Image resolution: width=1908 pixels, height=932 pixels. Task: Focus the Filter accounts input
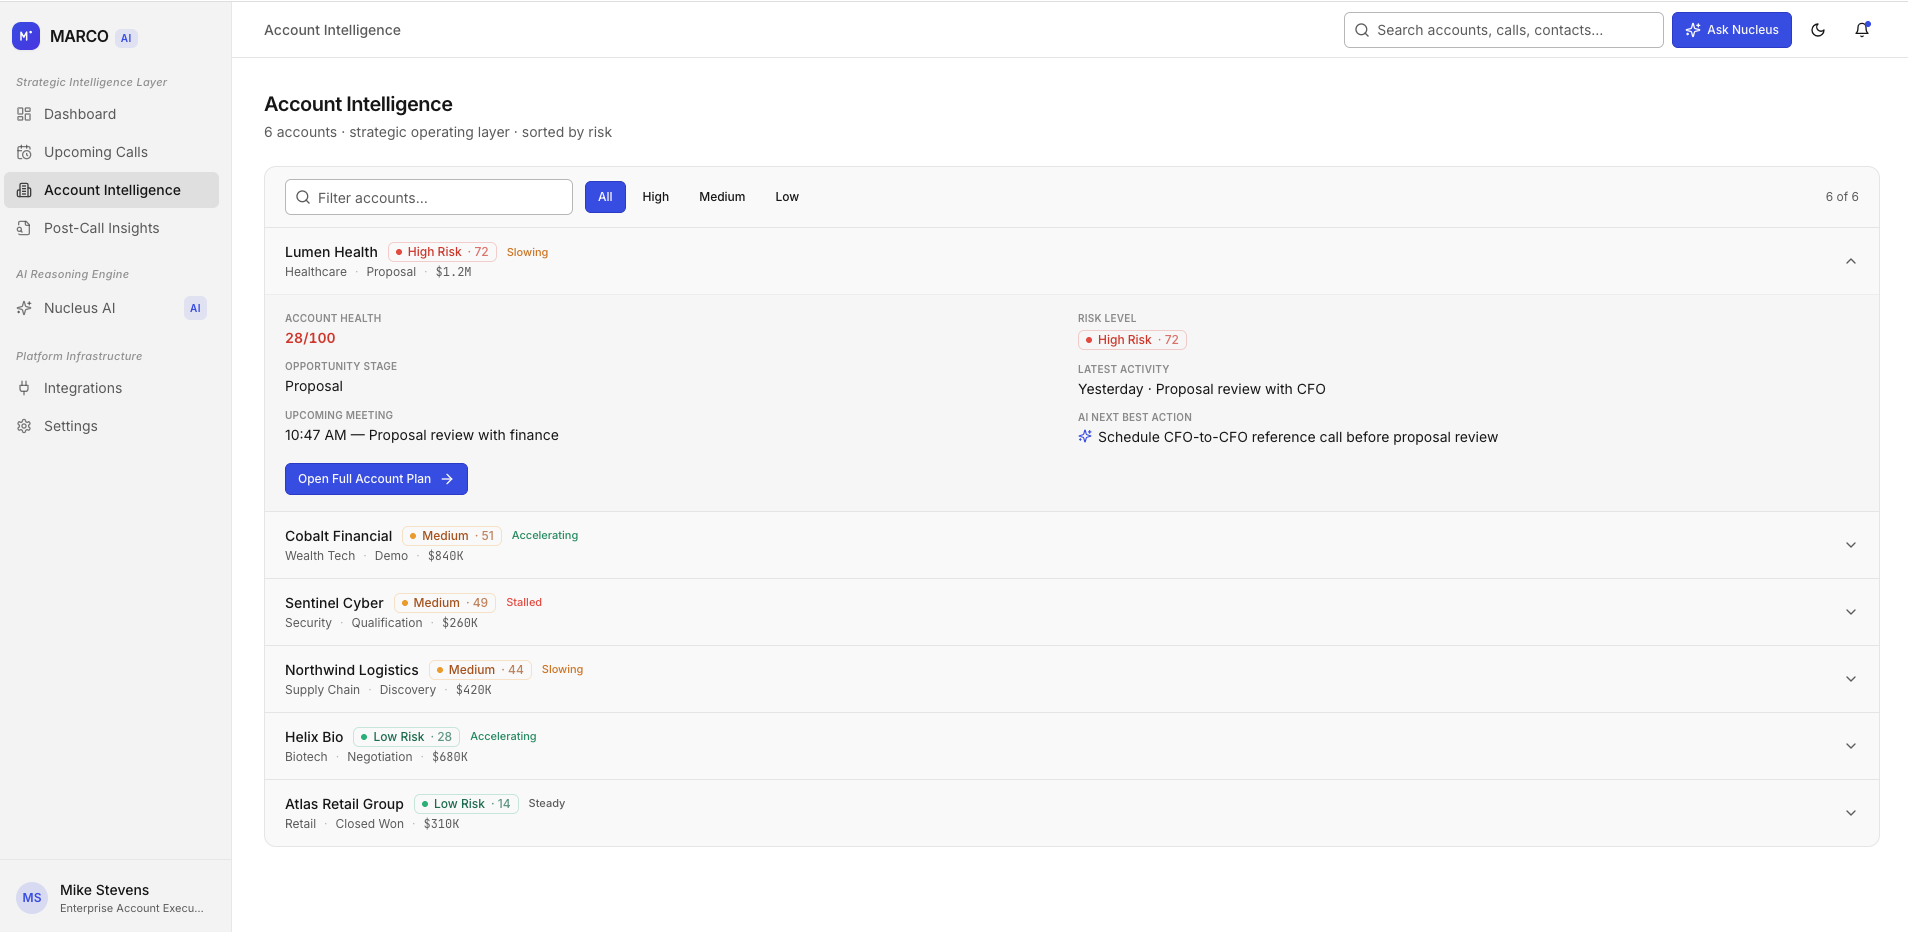[x=428, y=197]
